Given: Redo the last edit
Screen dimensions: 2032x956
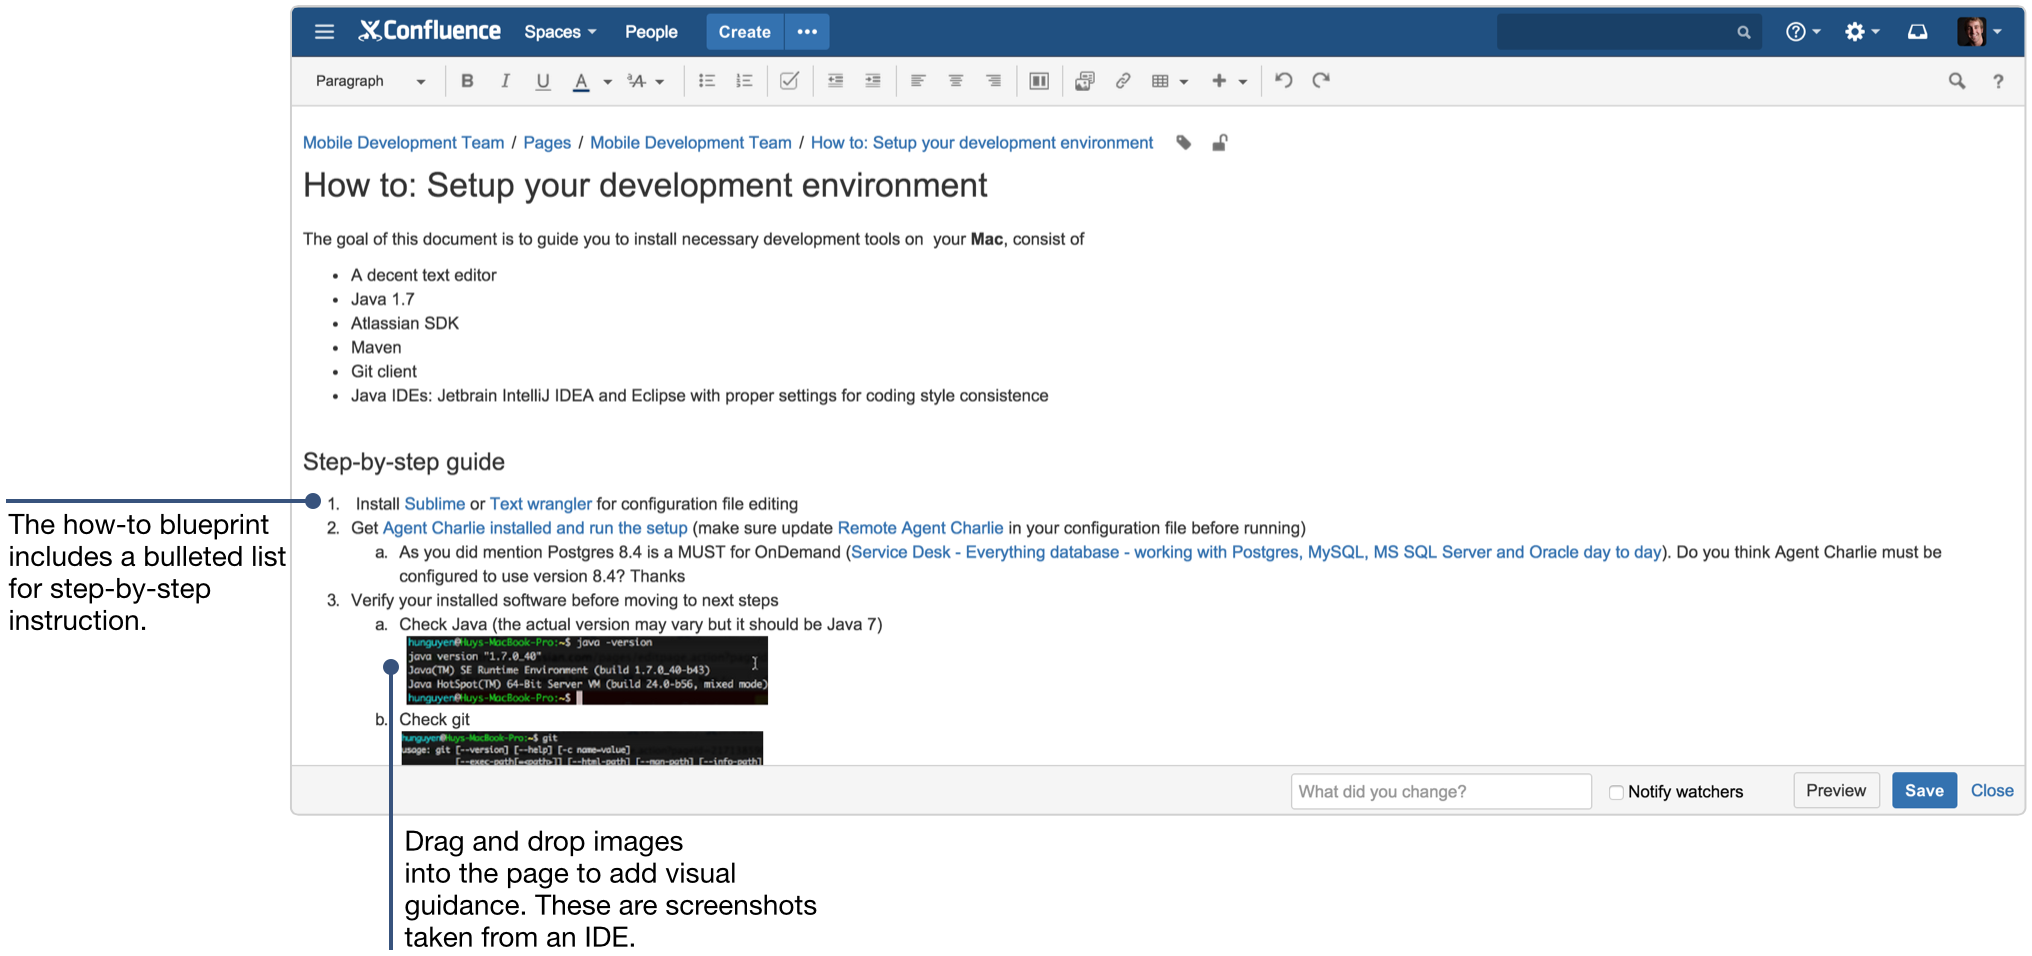Looking at the screenshot, I should point(1321,81).
